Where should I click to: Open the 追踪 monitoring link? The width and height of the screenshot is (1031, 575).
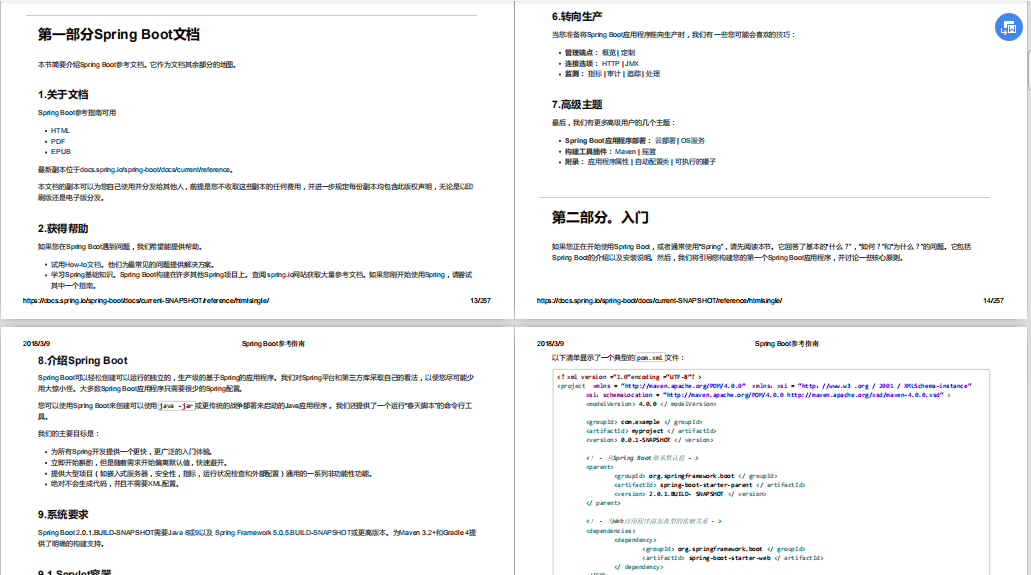click(x=634, y=74)
